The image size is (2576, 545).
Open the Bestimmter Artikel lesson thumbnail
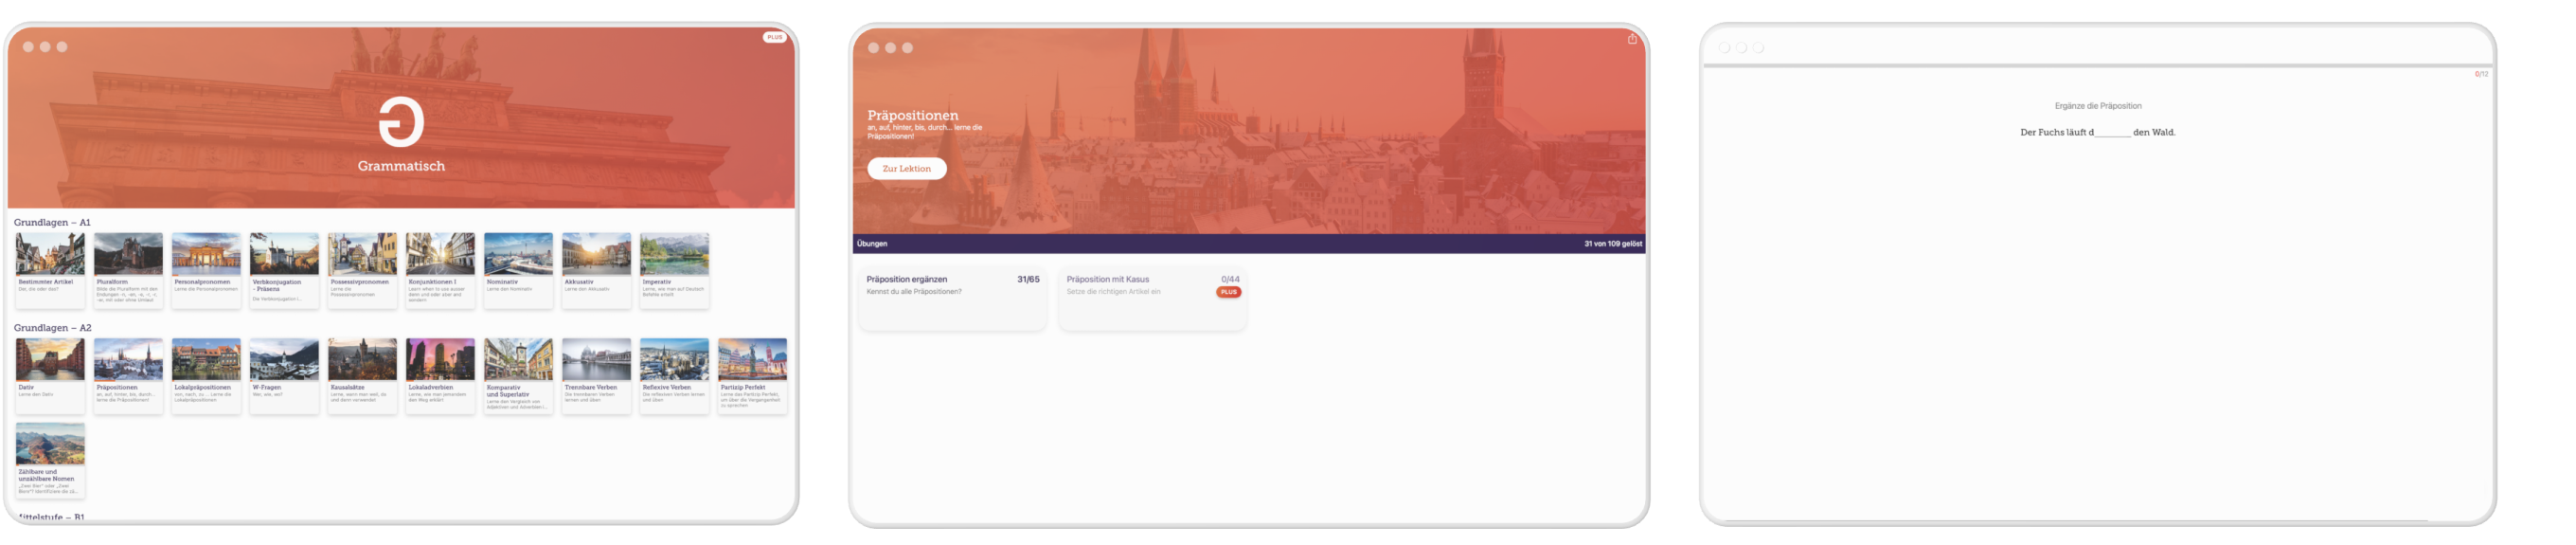tap(50, 255)
